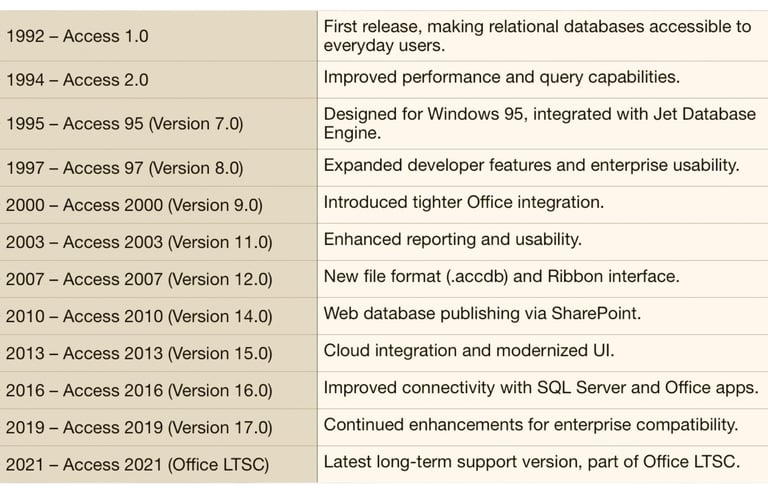Click the "First release, making relational databases" description
The height and width of the screenshot is (503, 768).
click(x=537, y=36)
